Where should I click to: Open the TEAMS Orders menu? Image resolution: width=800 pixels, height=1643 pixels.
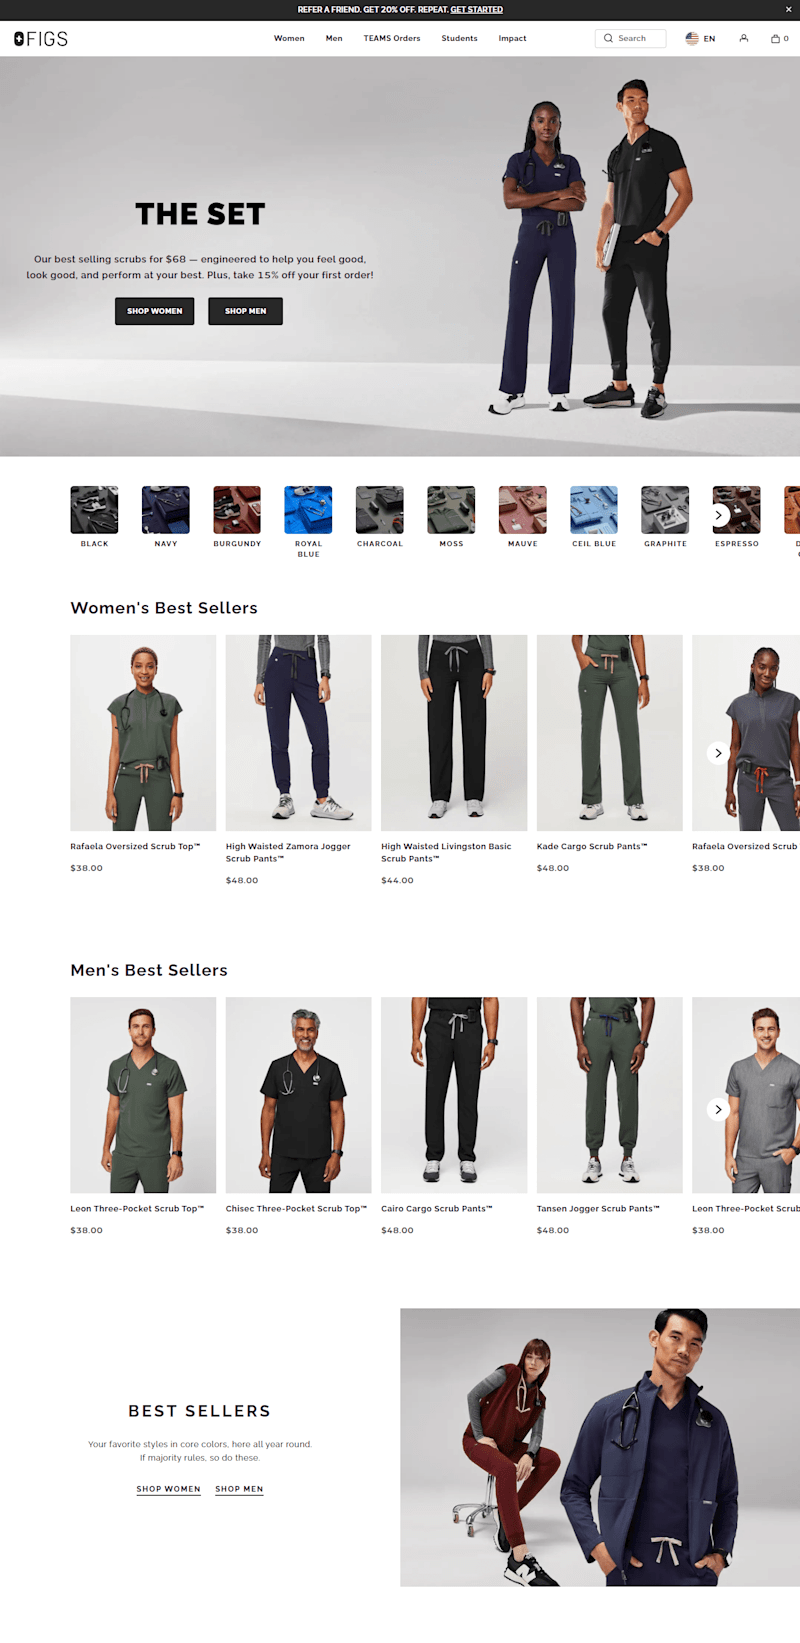coord(392,38)
